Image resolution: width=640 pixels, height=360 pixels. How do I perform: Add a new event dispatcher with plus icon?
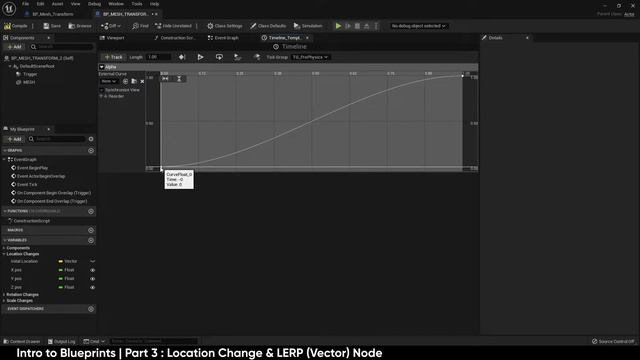point(91,309)
